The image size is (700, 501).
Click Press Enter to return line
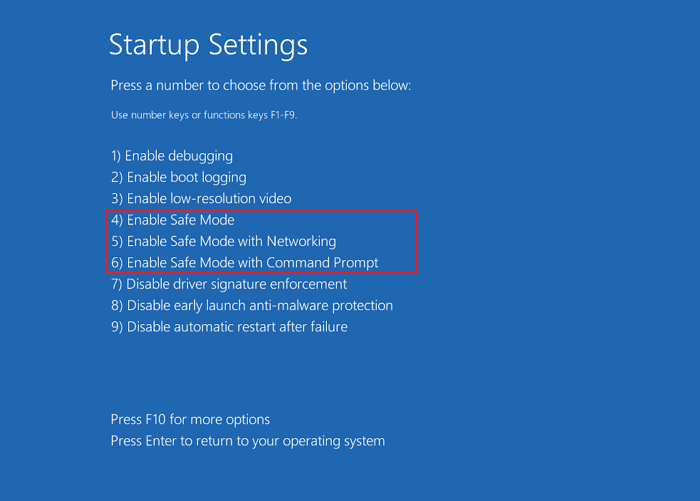coord(247,441)
